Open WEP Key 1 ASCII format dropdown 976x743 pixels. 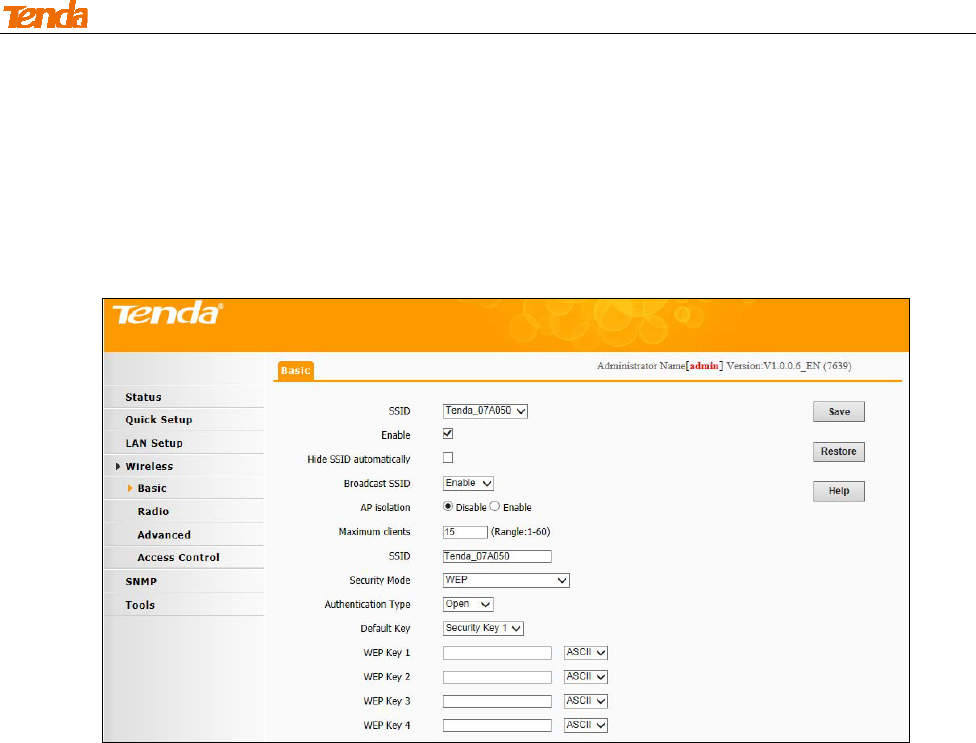[586, 653]
